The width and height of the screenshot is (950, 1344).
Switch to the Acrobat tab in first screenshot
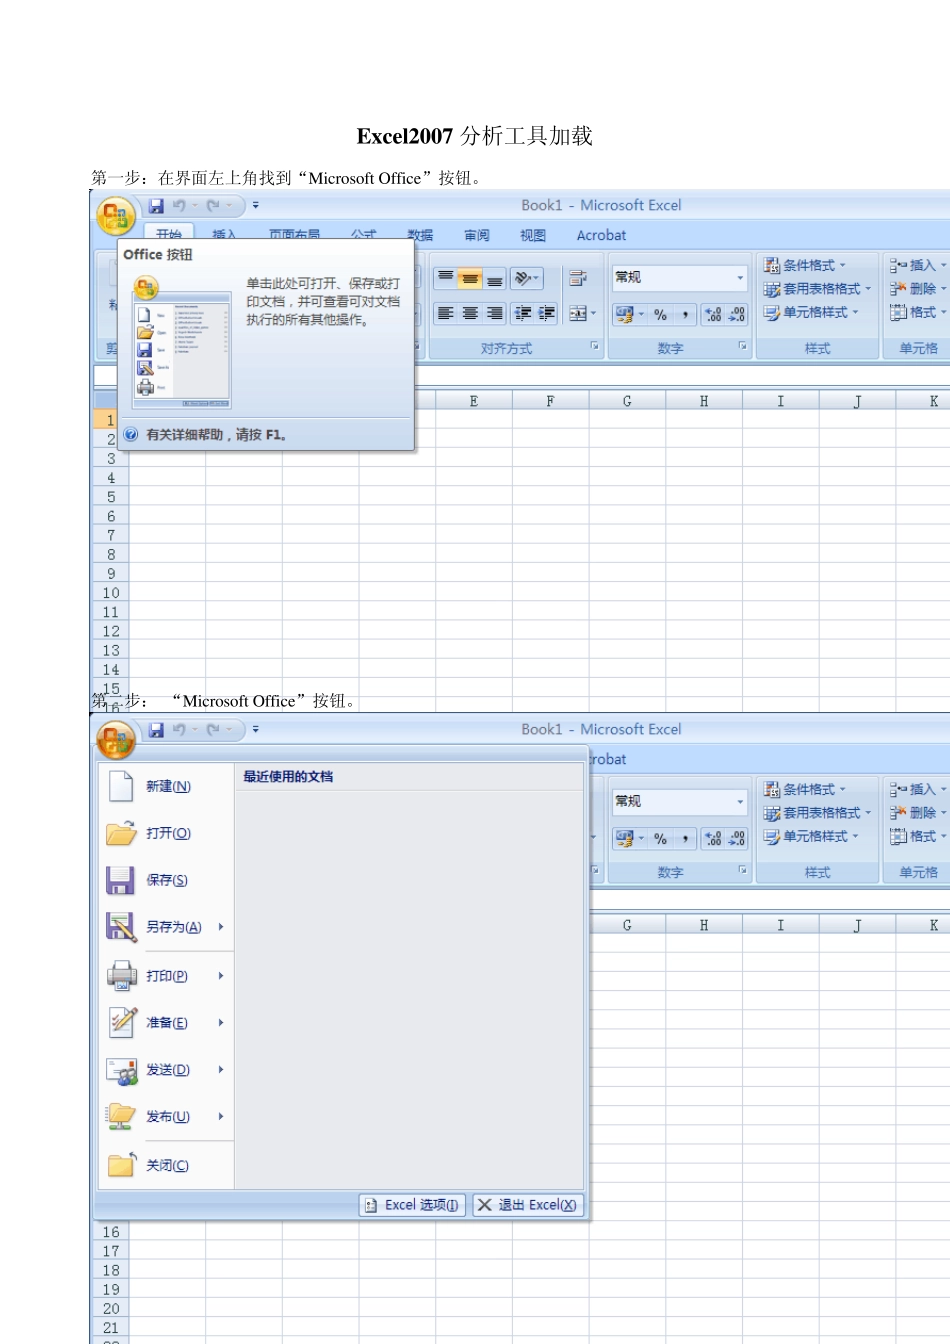[601, 236]
